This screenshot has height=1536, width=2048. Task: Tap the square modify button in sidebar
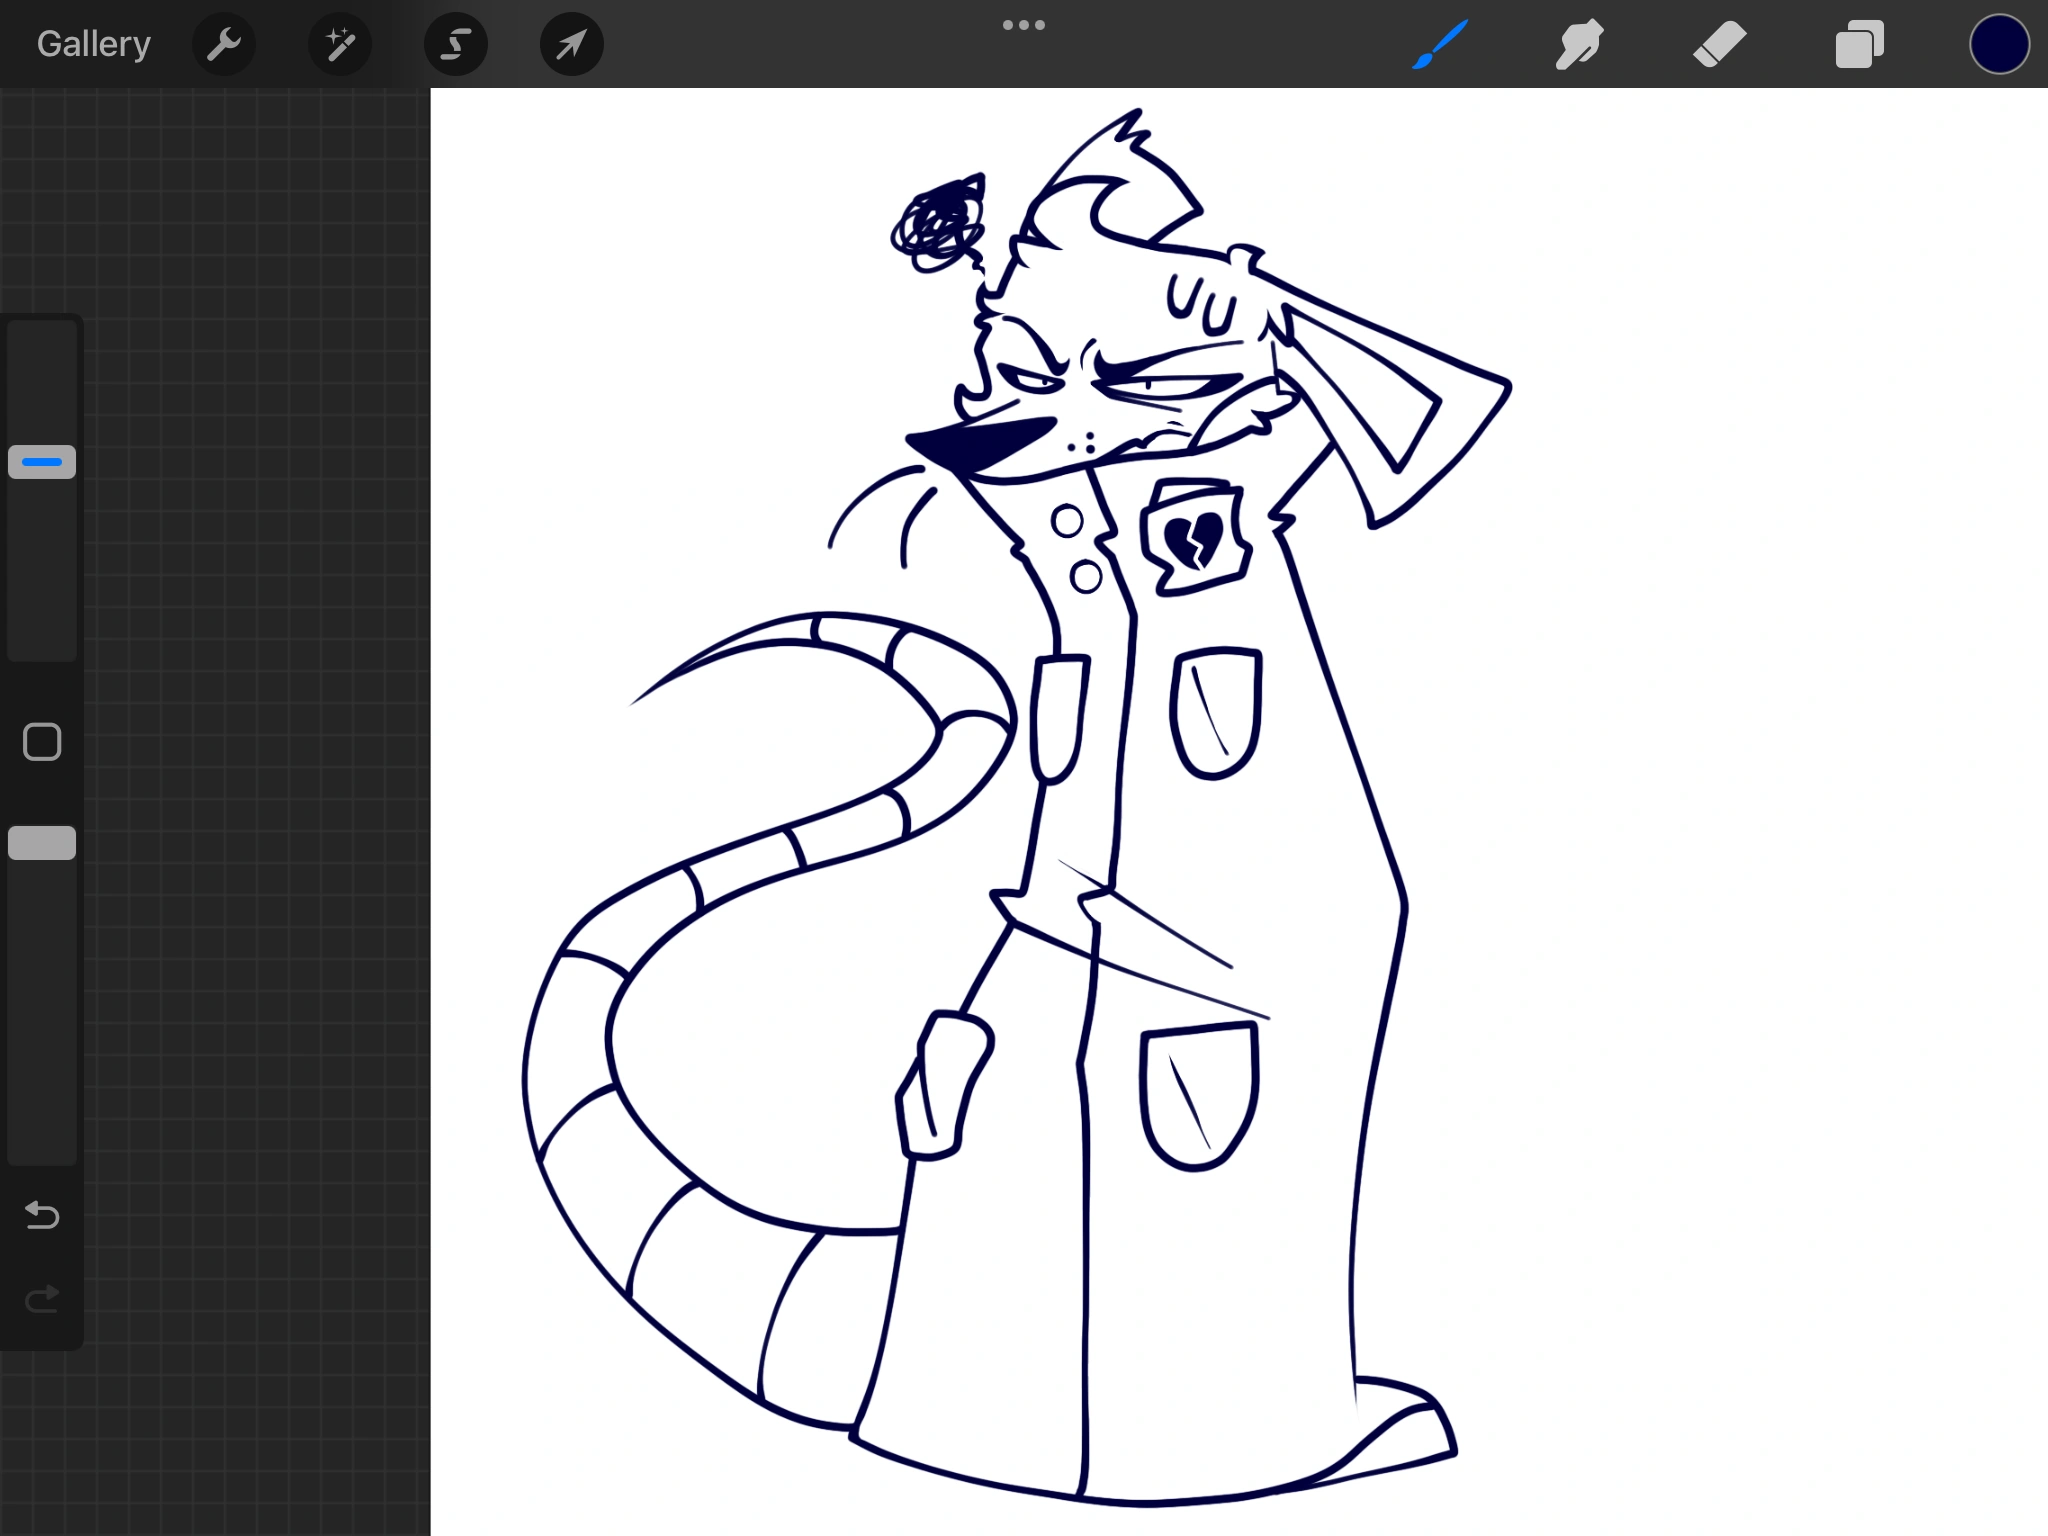coord(42,742)
